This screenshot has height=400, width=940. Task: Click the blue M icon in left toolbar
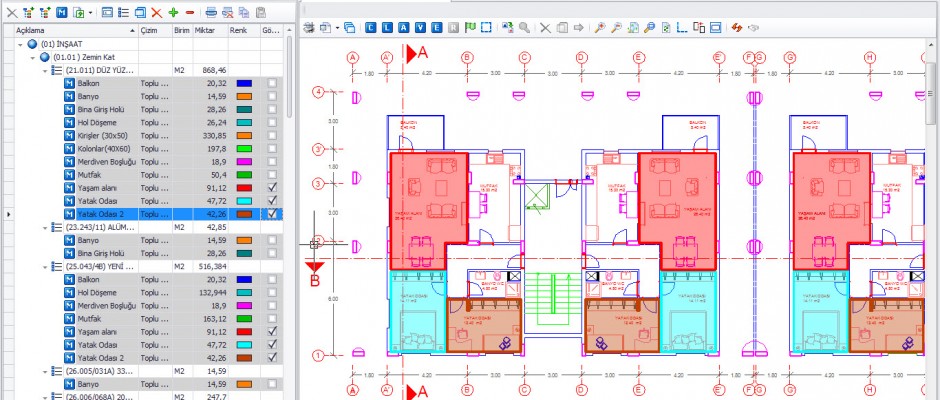coord(61,13)
